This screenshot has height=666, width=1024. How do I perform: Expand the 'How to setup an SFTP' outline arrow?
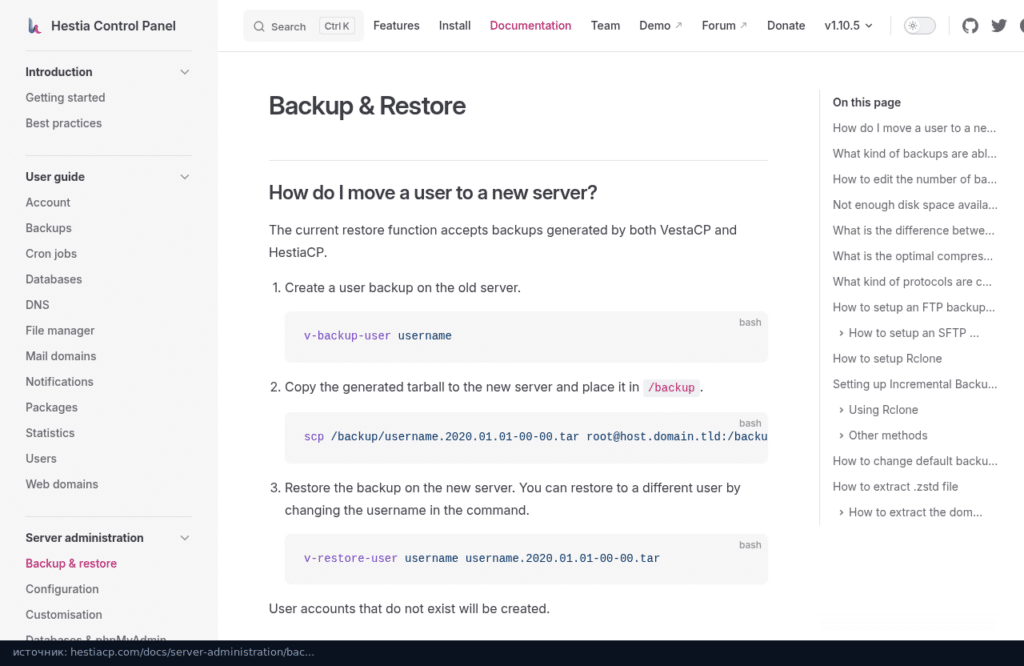(x=841, y=333)
